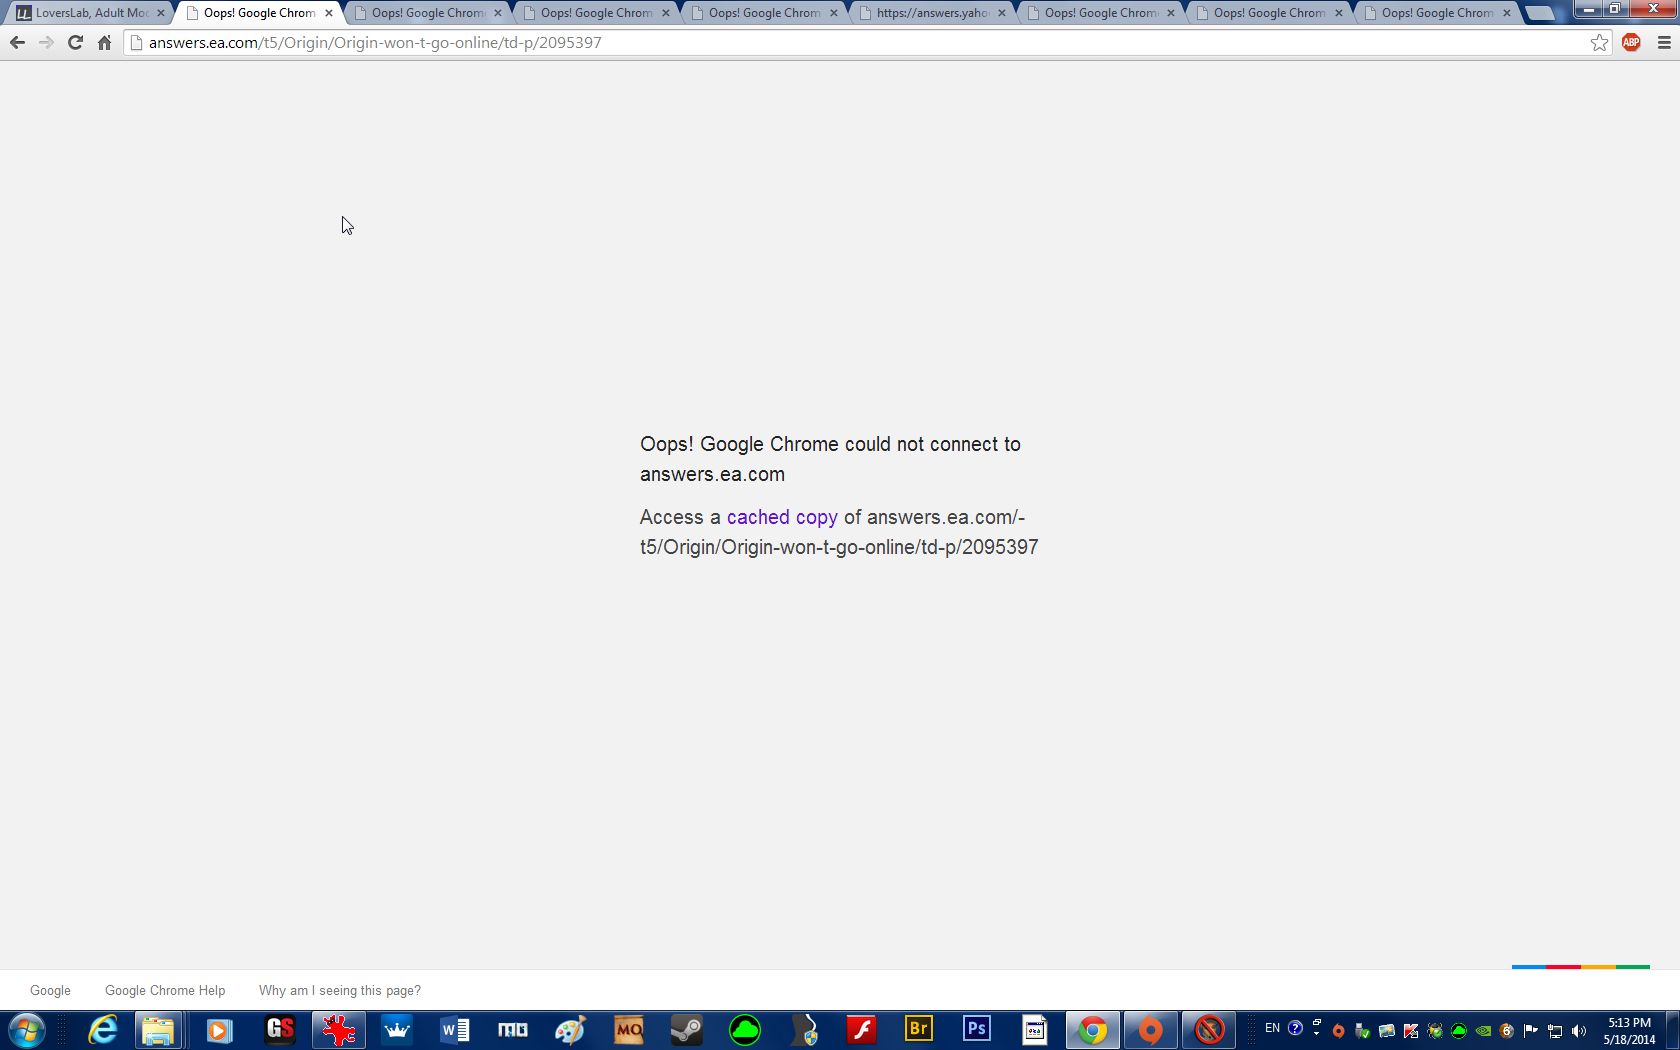Switch to the answers.yahoo tab
The width and height of the screenshot is (1680, 1050).
point(930,13)
